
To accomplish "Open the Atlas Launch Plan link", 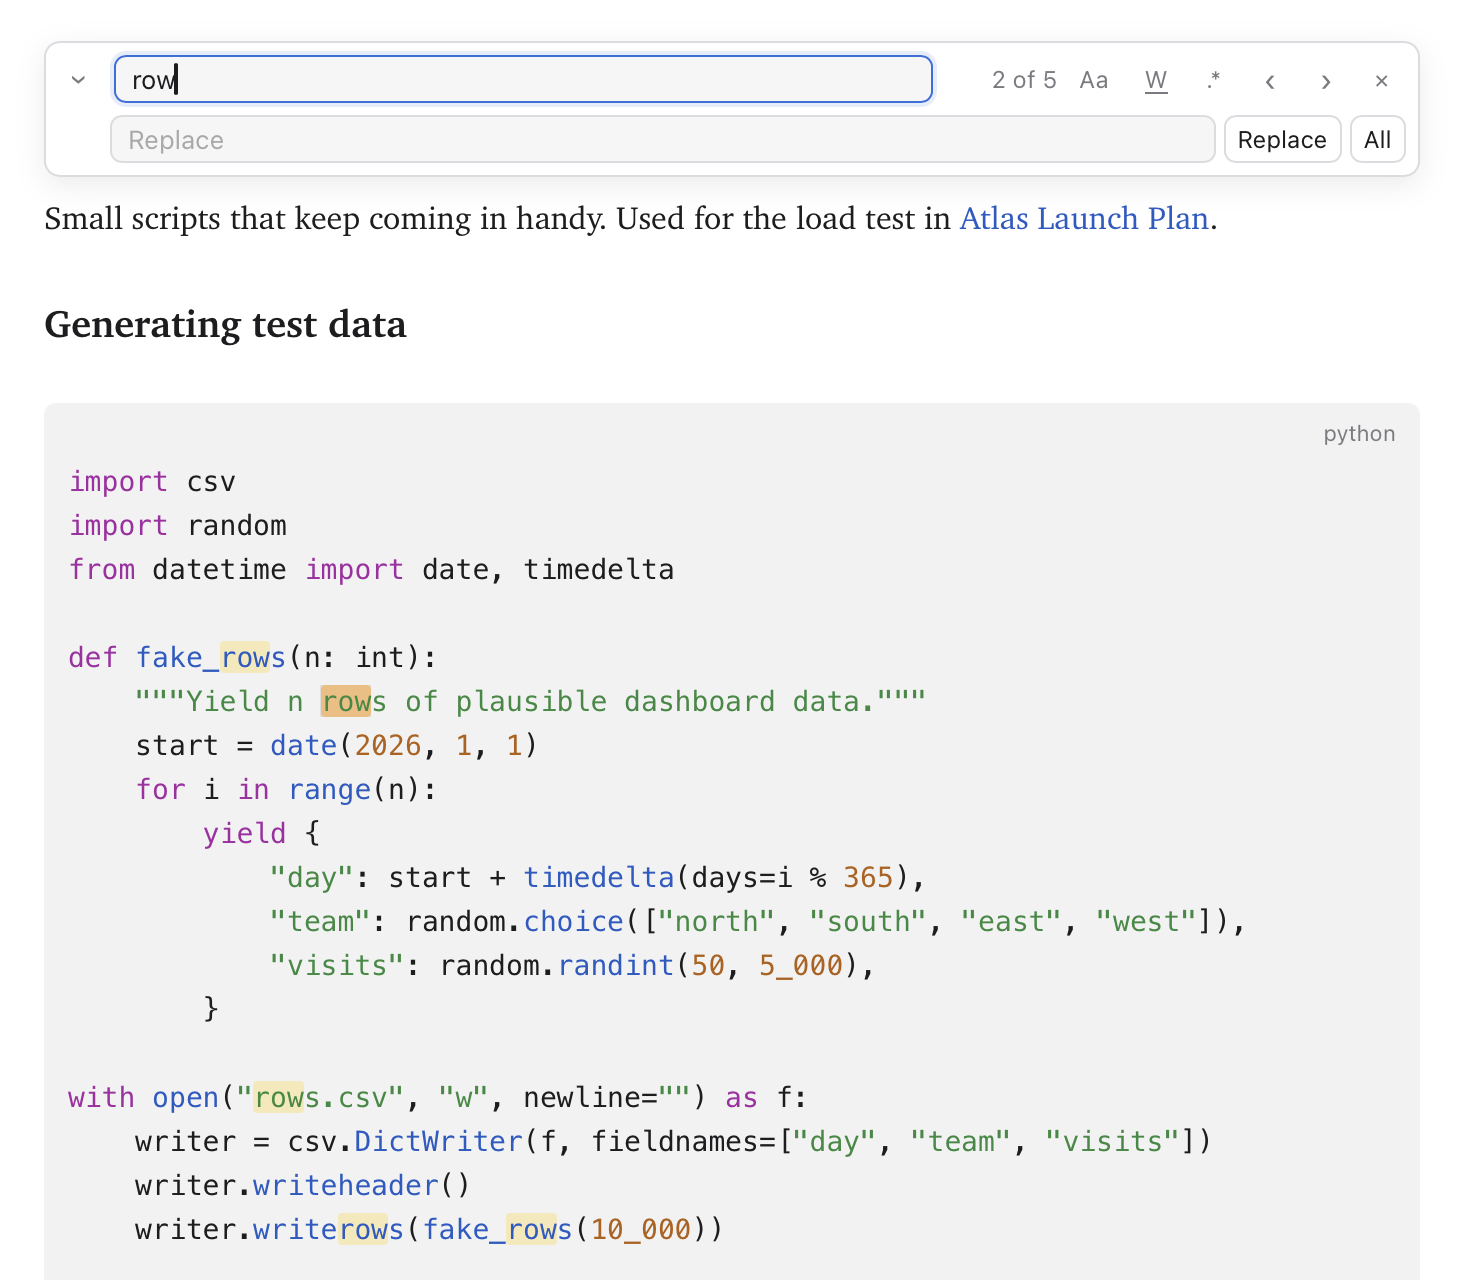I will [x=1084, y=218].
